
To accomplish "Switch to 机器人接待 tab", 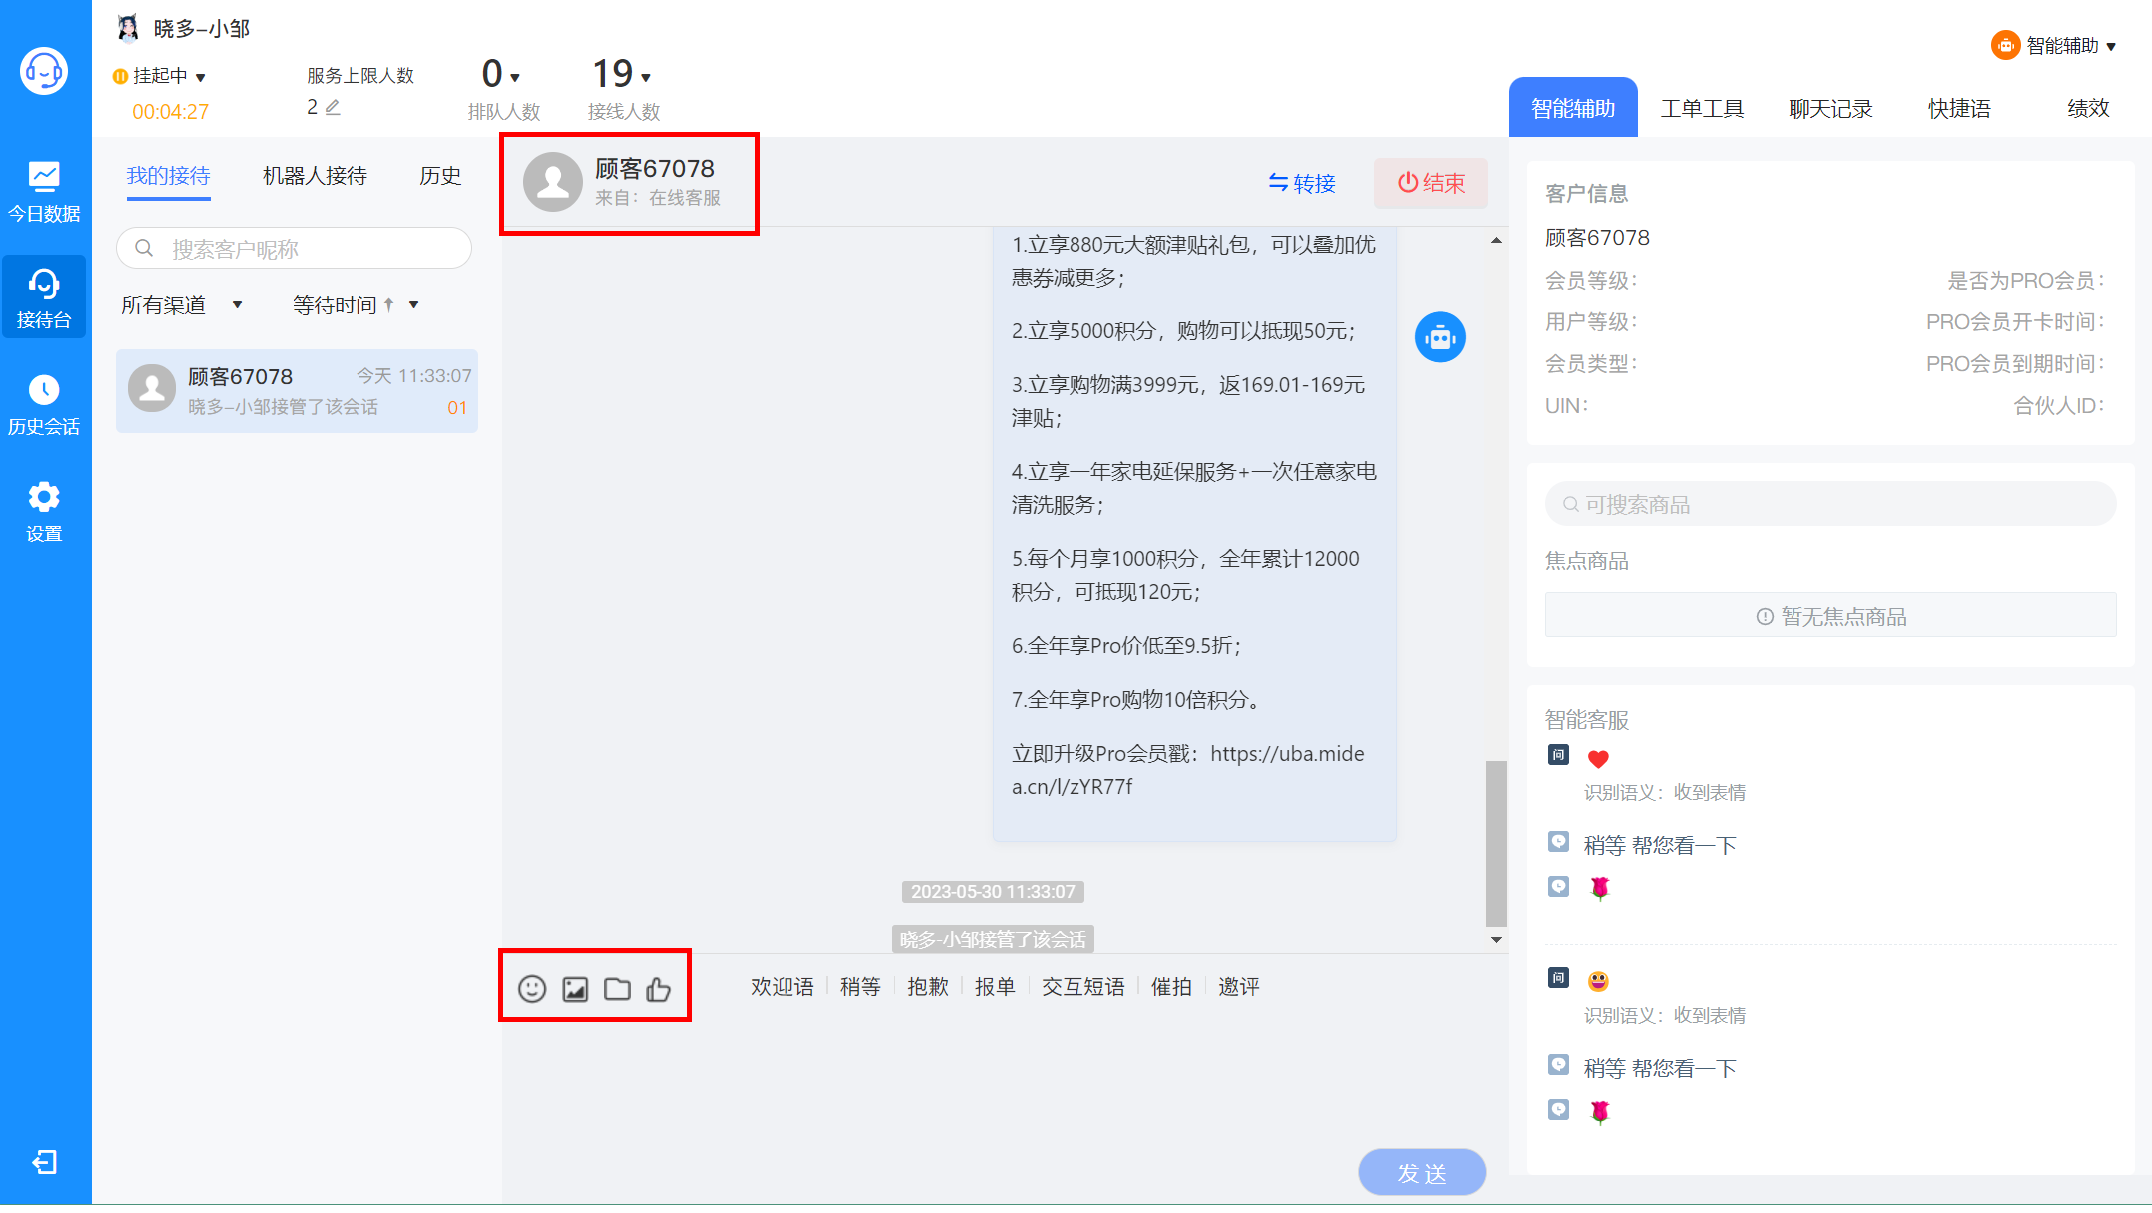I will (314, 176).
